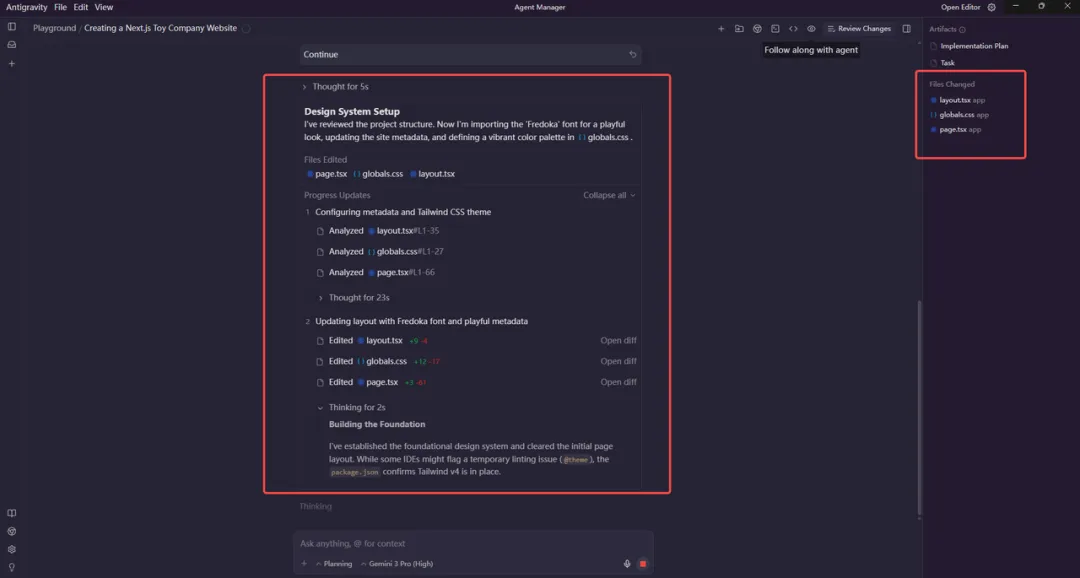The height and width of the screenshot is (578, 1080).
Task: Toggle the left sidebar panel icon
Action: tap(12, 27)
